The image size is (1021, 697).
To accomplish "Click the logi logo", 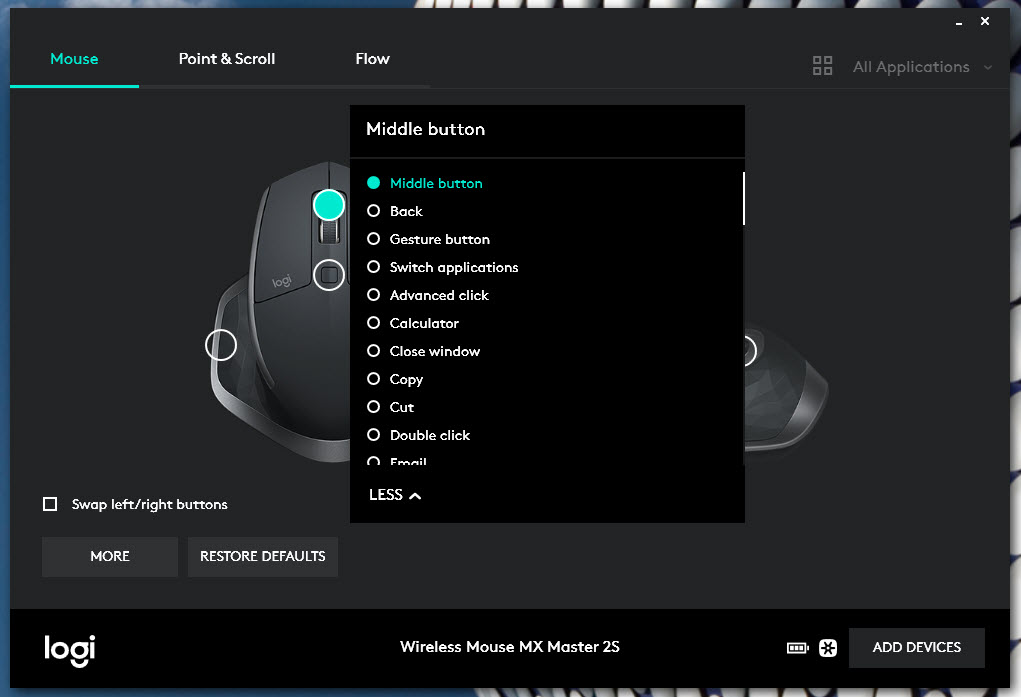I will coord(70,650).
